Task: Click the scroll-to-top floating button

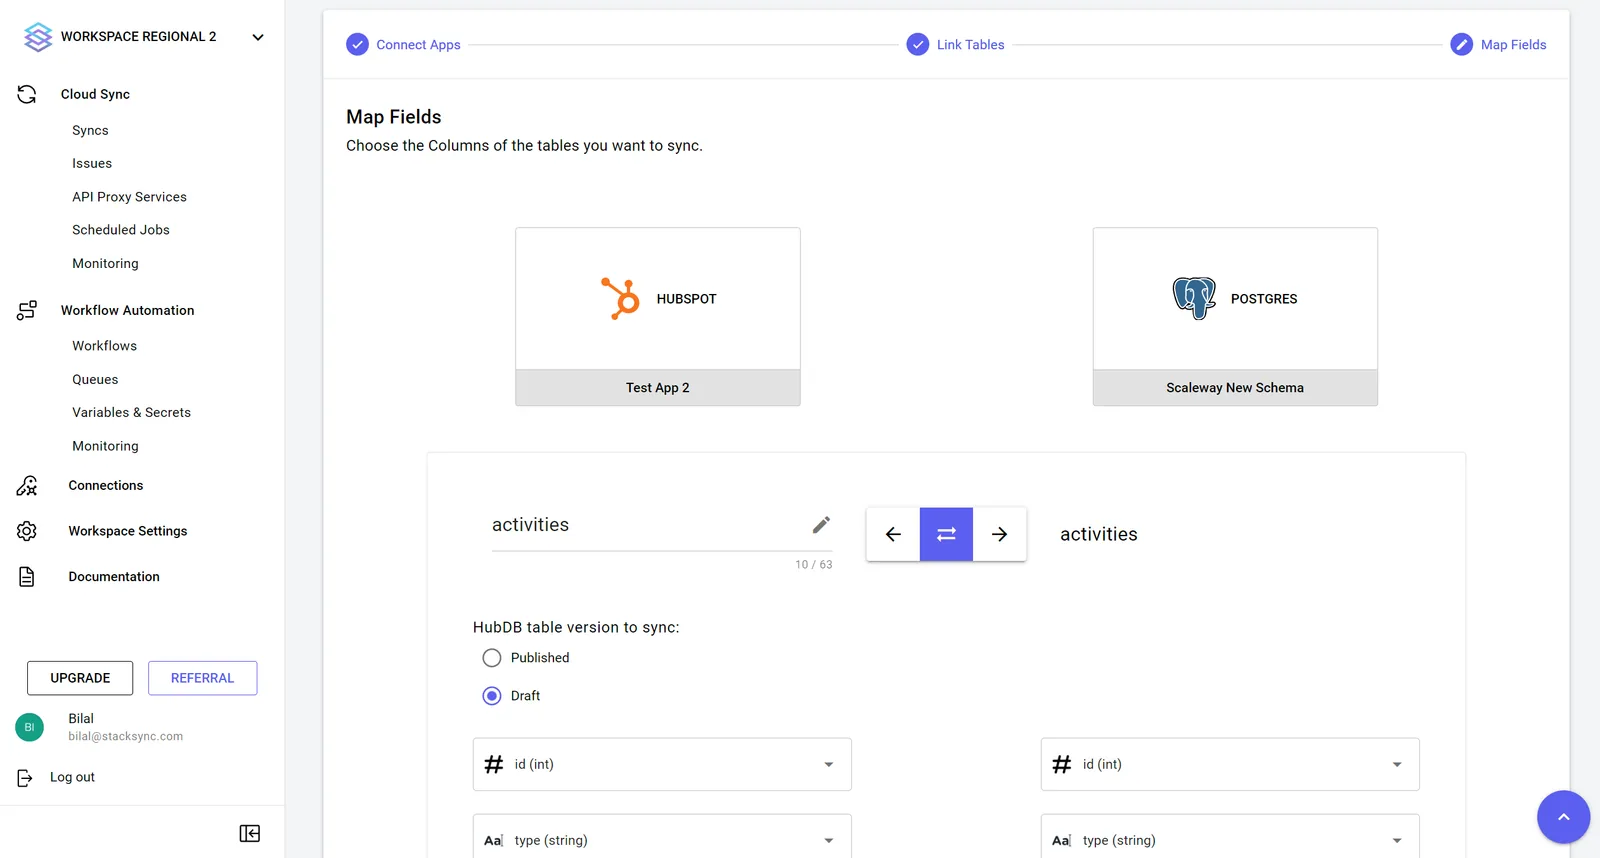Action: [1563, 817]
